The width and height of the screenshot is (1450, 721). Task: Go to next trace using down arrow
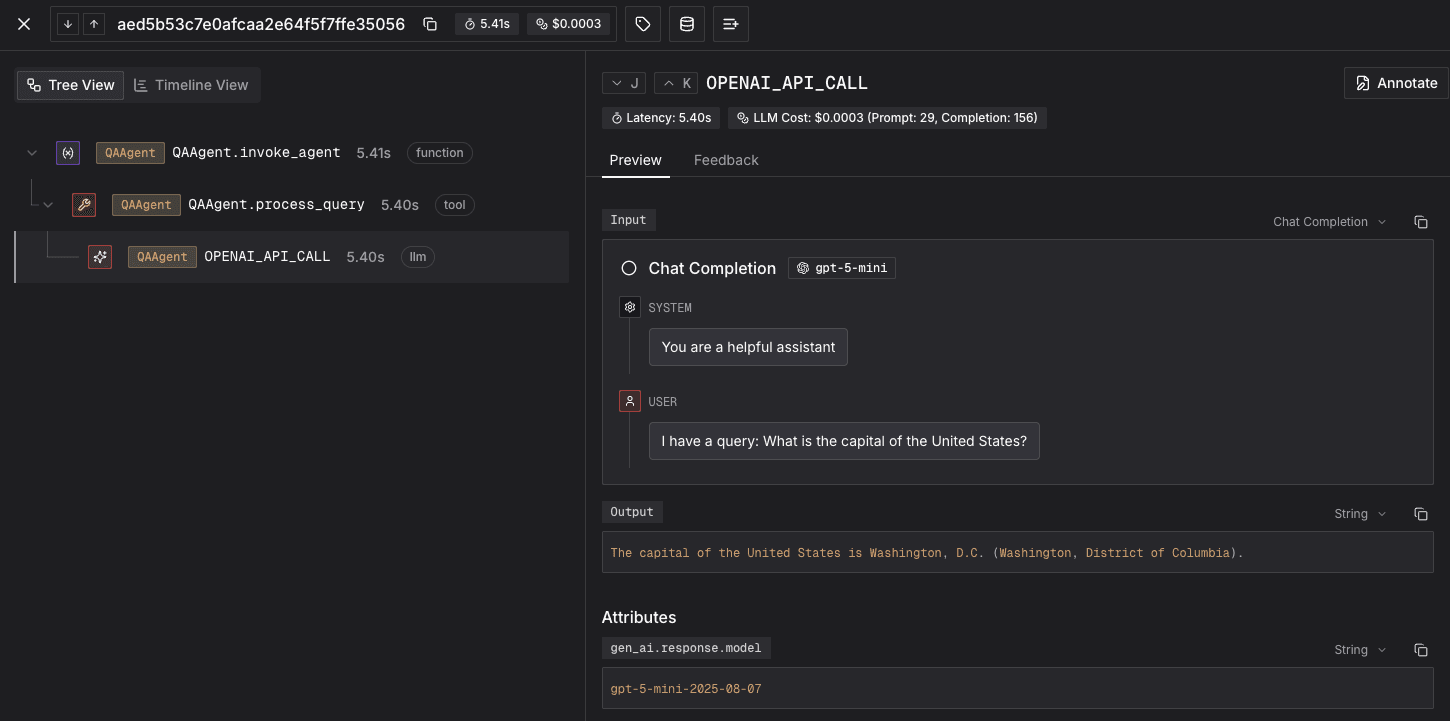click(x=68, y=24)
